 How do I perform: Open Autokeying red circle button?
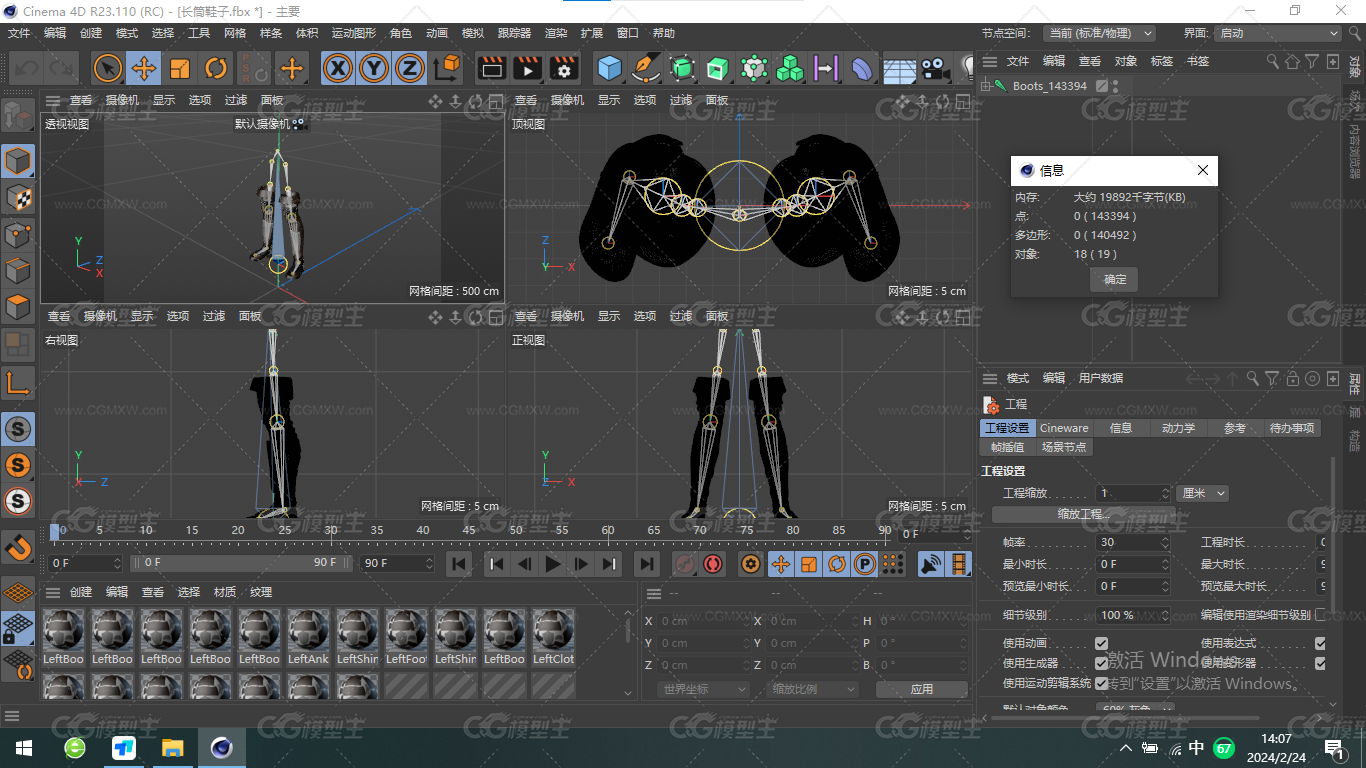713,564
